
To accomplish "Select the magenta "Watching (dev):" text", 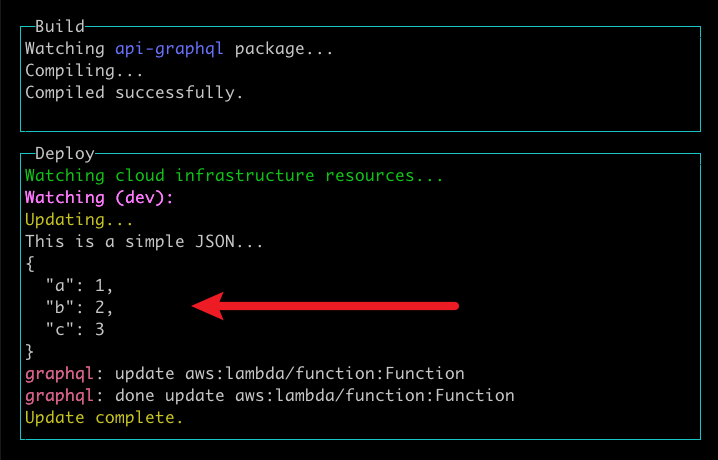I will 99,198.
